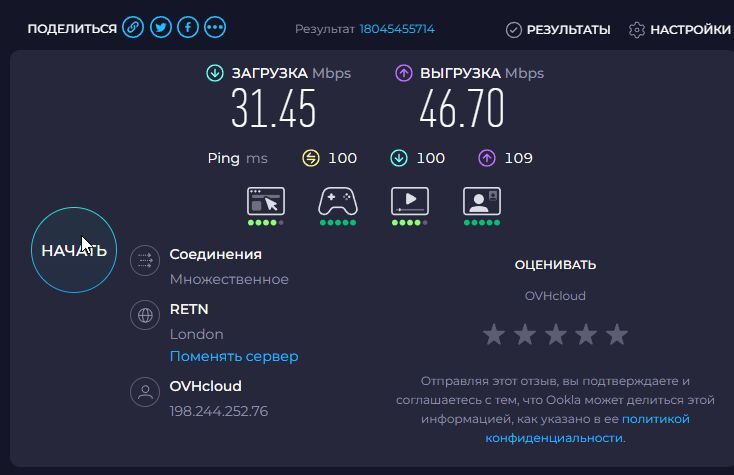The width and height of the screenshot is (734, 475).
Task: Share result on Twitter
Action: [x=160, y=28]
